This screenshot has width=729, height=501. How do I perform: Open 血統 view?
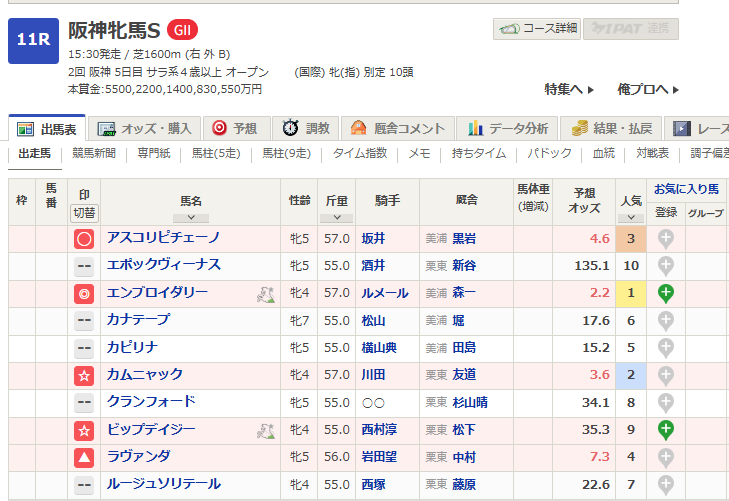coord(603,153)
